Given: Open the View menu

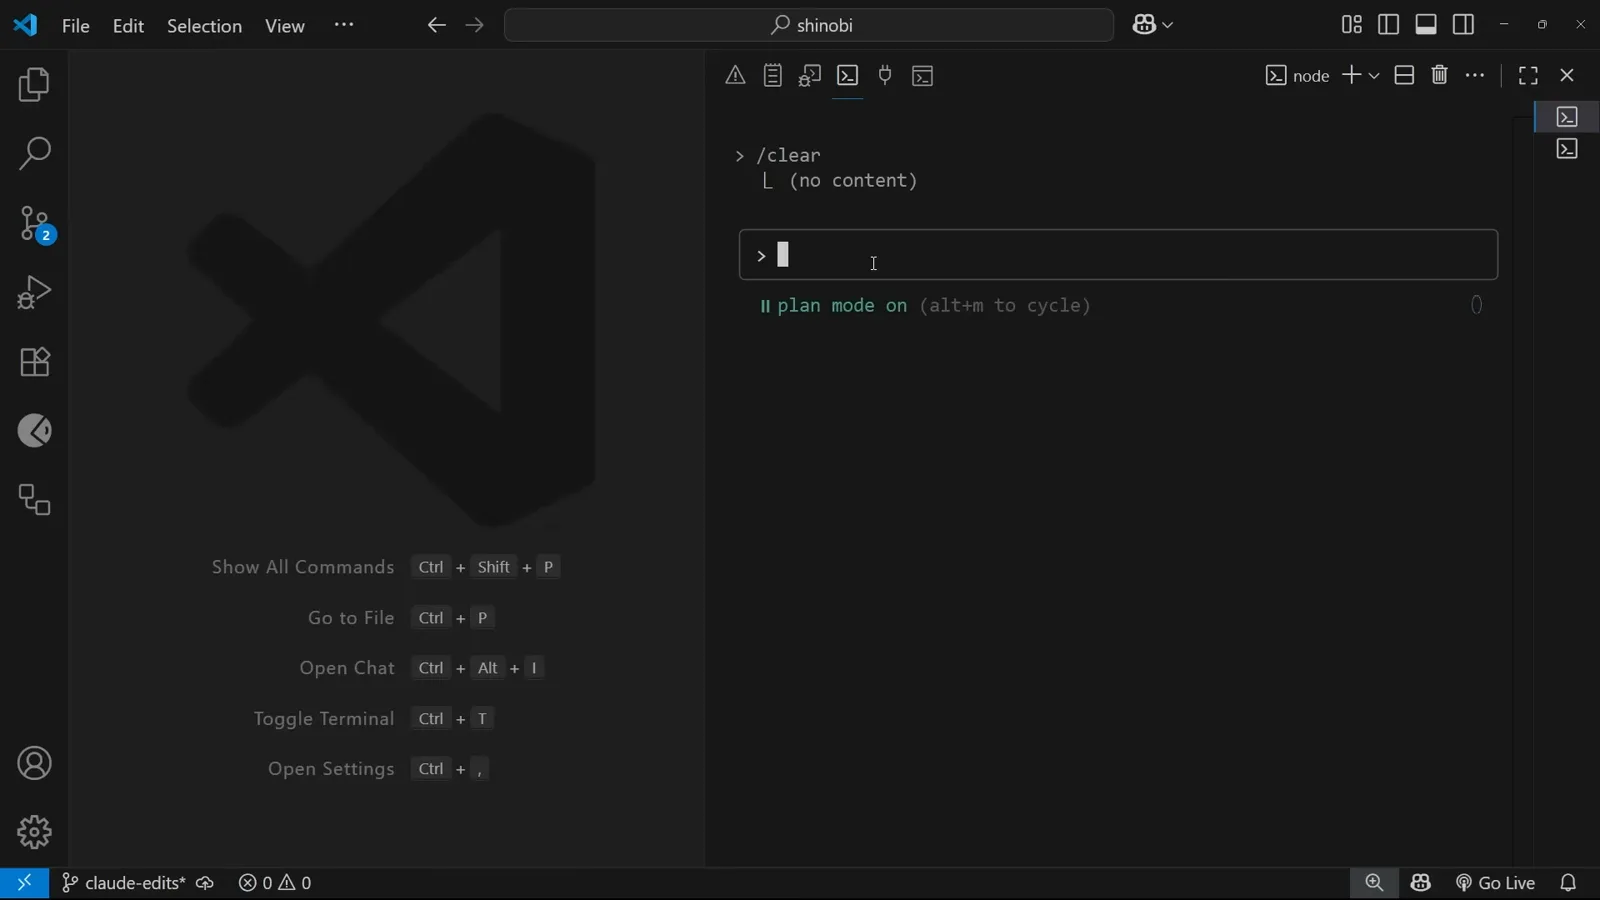Looking at the screenshot, I should pyautogui.click(x=285, y=26).
